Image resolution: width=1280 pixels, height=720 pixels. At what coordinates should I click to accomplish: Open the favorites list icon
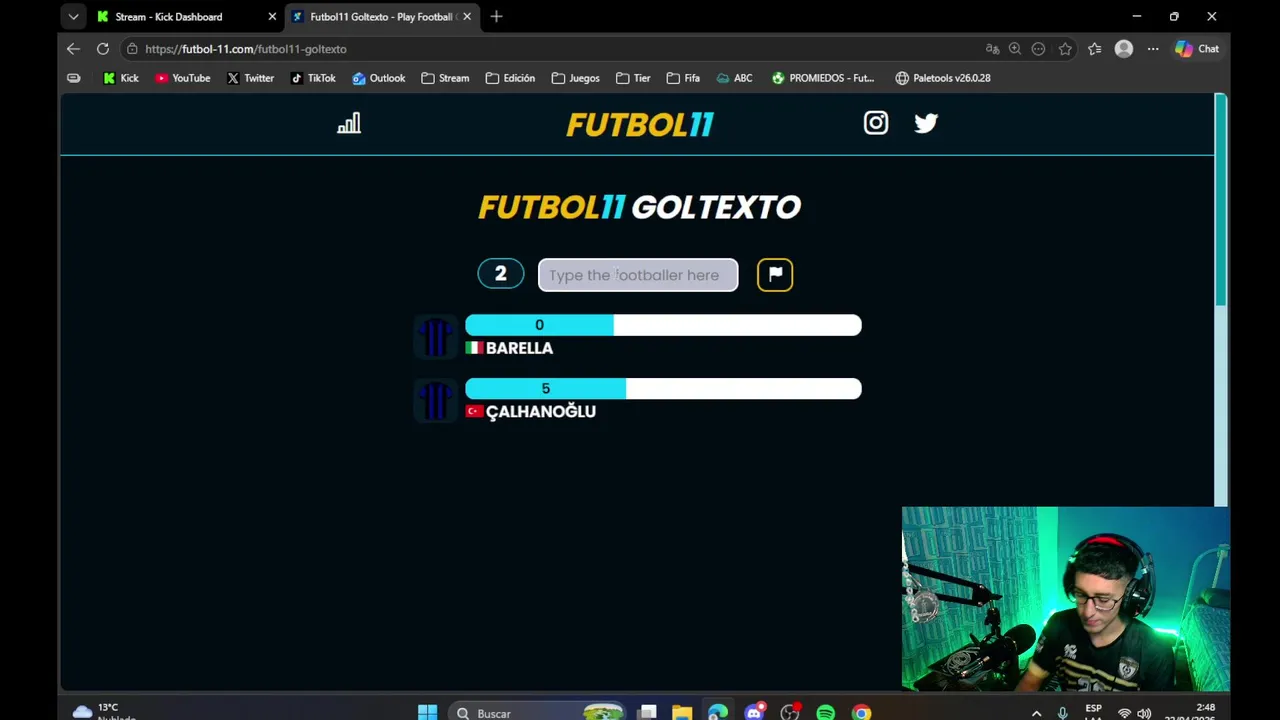(1095, 49)
